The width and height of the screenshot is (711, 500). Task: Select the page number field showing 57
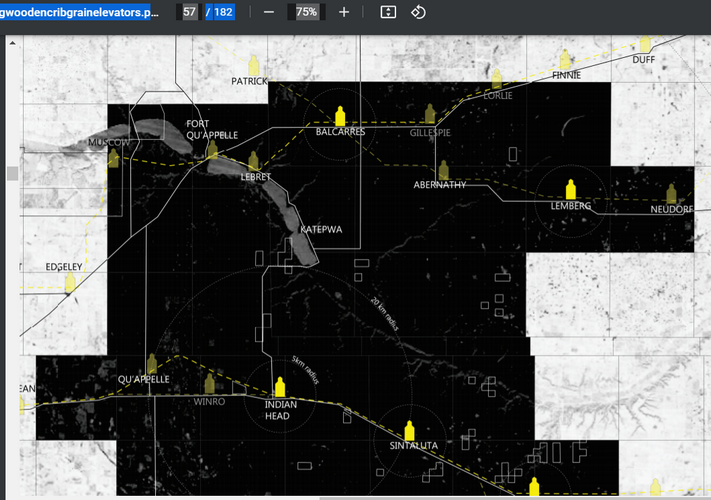pos(189,12)
